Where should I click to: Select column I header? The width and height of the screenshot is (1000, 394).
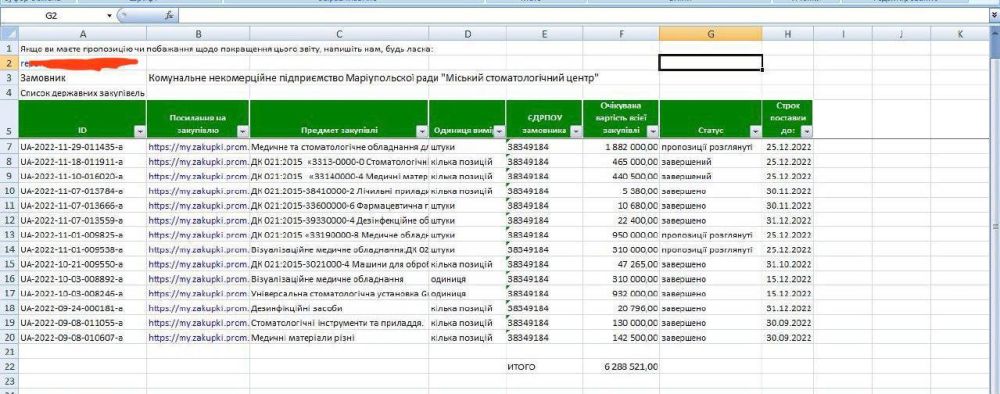click(843, 34)
